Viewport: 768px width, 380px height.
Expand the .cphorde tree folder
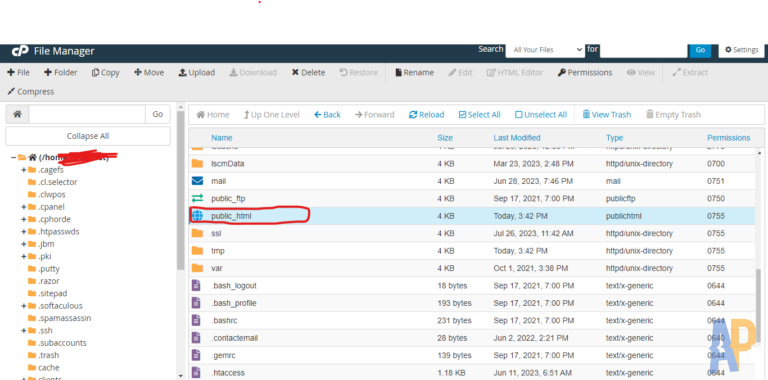point(24,219)
